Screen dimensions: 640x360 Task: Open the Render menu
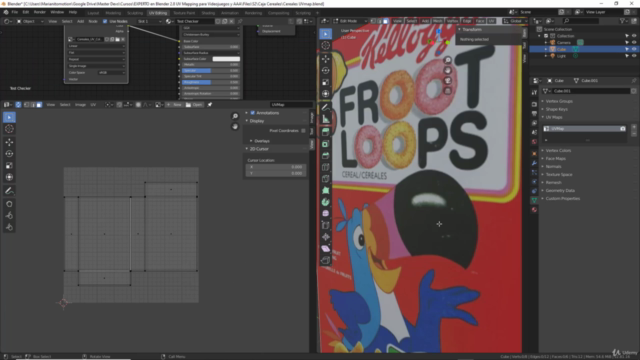(x=40, y=12)
